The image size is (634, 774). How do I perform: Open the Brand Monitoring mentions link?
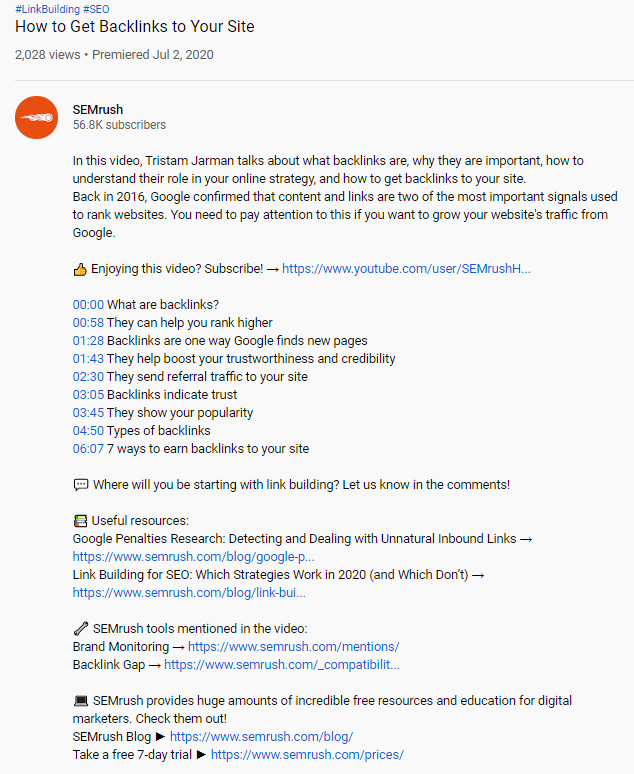click(293, 647)
